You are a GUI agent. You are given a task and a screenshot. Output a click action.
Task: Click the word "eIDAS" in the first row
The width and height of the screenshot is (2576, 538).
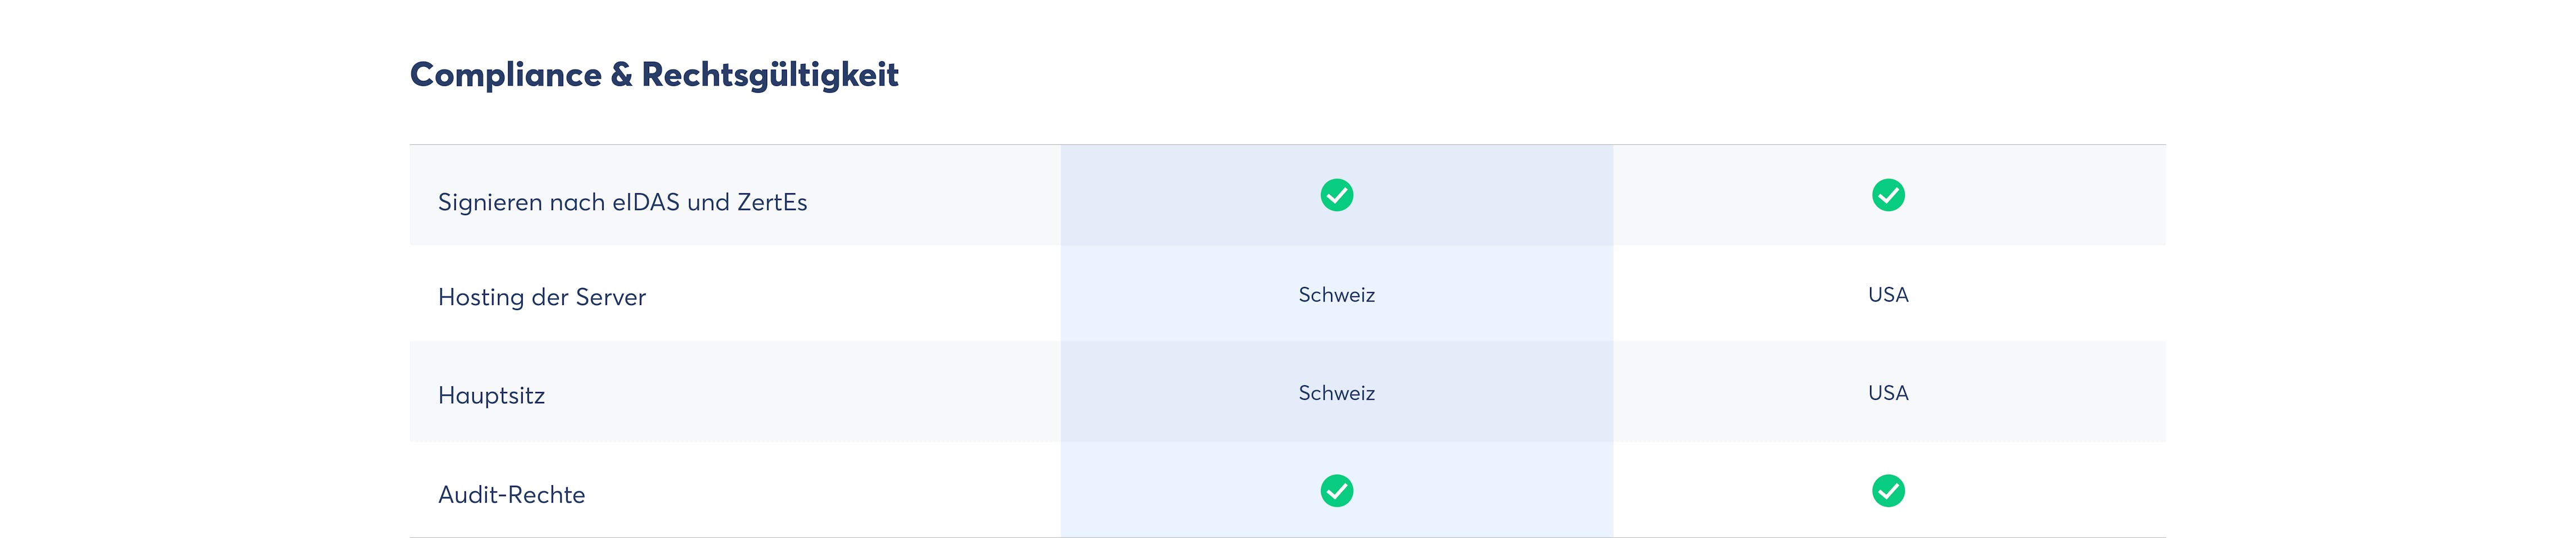tap(645, 202)
